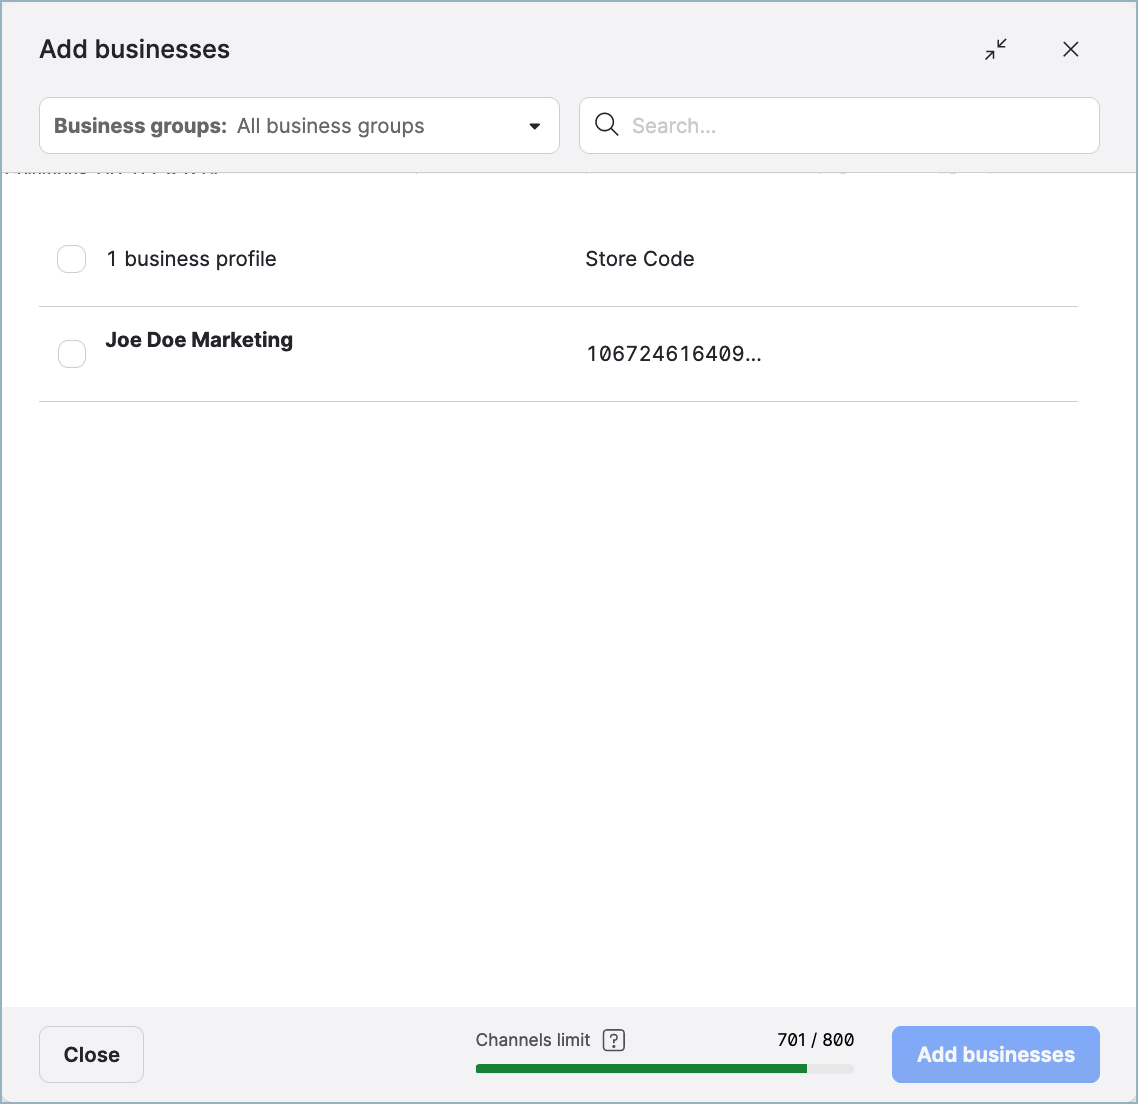
Task: Tick the select-all '1 business profile' checkbox
Action: tap(72, 259)
